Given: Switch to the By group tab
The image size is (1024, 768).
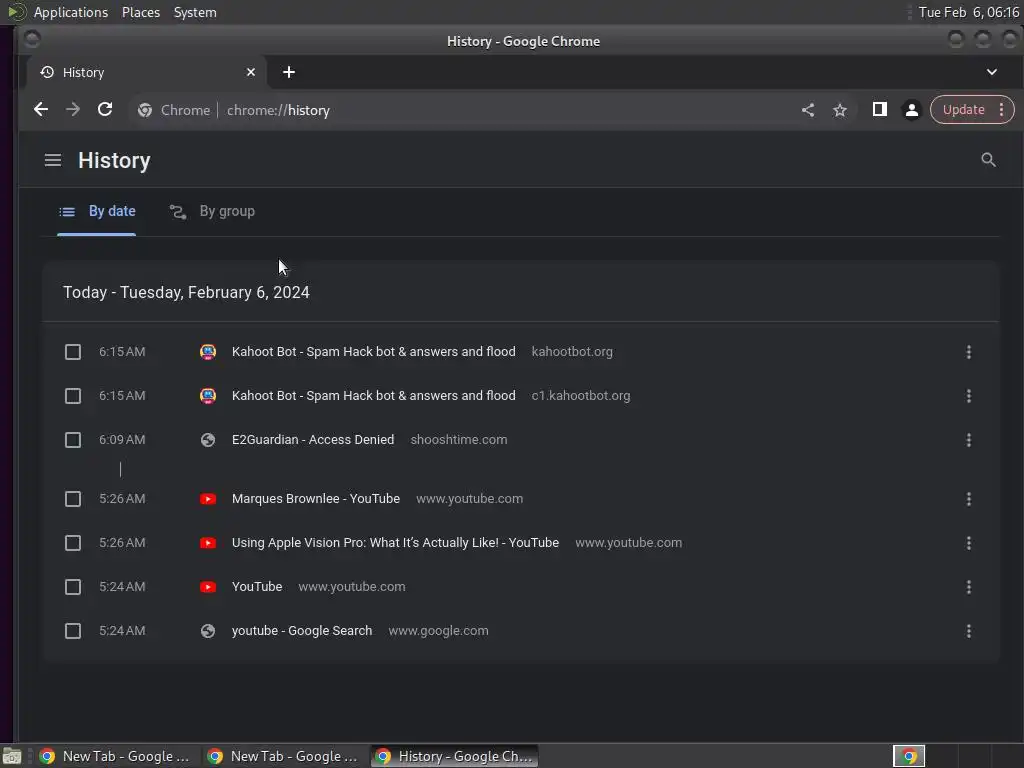Looking at the screenshot, I should pos(212,212).
